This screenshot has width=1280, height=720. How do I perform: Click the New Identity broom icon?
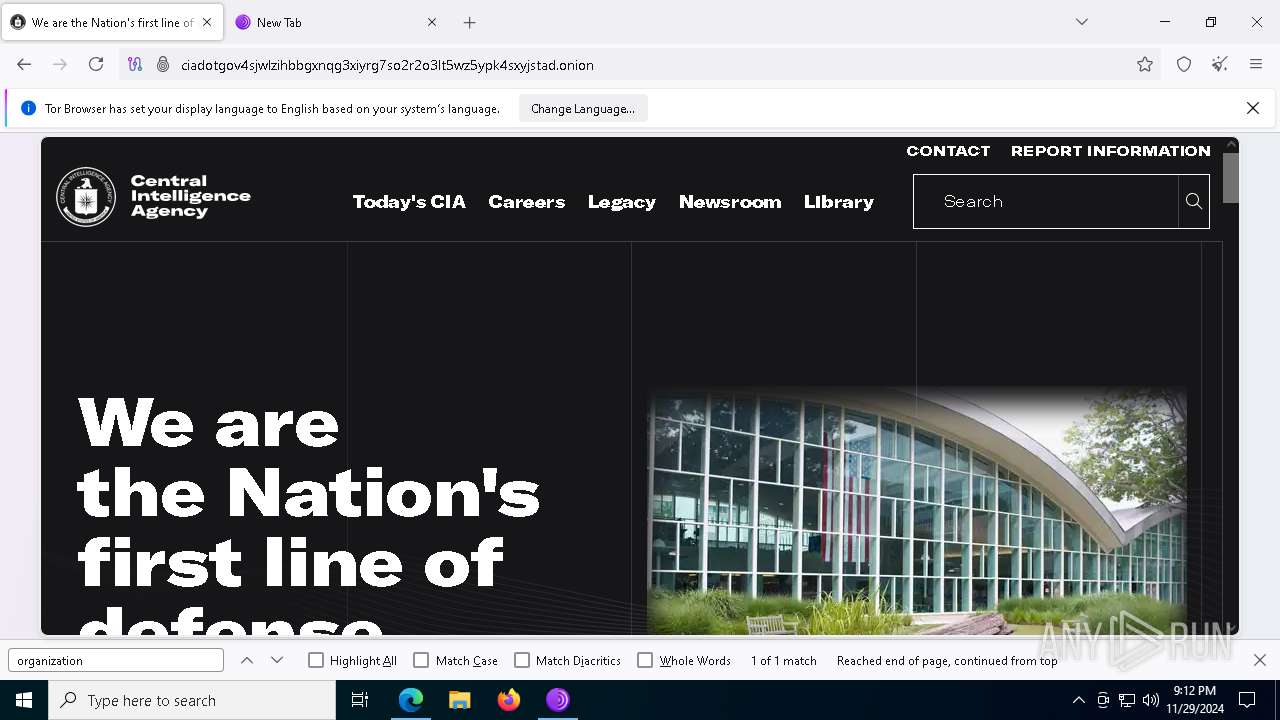click(1220, 64)
